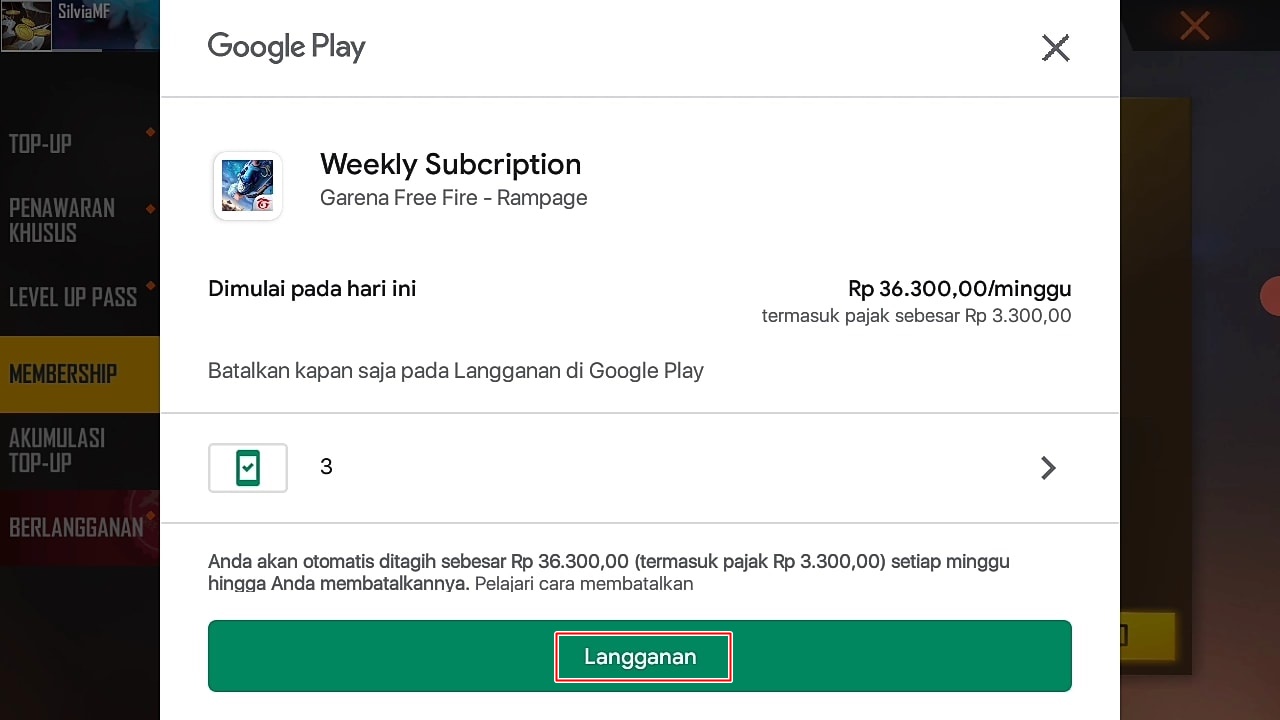Switch to the TOP-UP sidebar tab
The image size is (1280, 720).
click(41, 144)
